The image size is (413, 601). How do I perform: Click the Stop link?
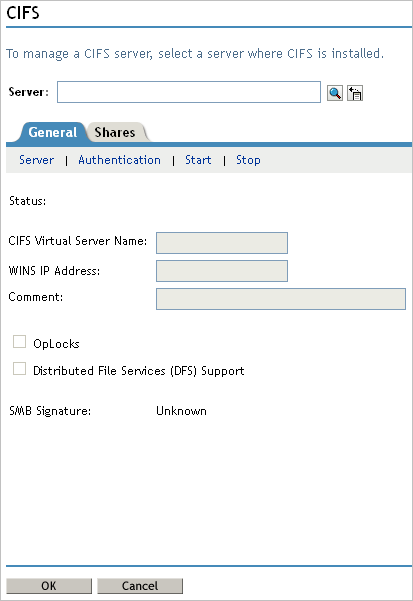(248, 160)
